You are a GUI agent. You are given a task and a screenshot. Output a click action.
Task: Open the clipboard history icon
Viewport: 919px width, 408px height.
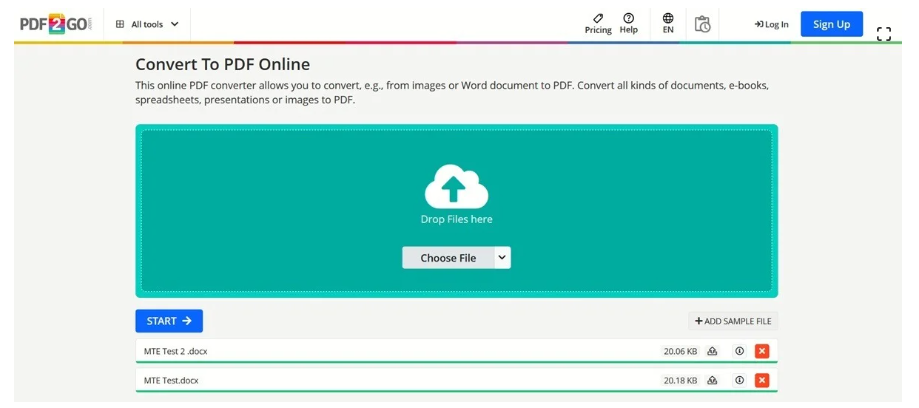coord(703,24)
